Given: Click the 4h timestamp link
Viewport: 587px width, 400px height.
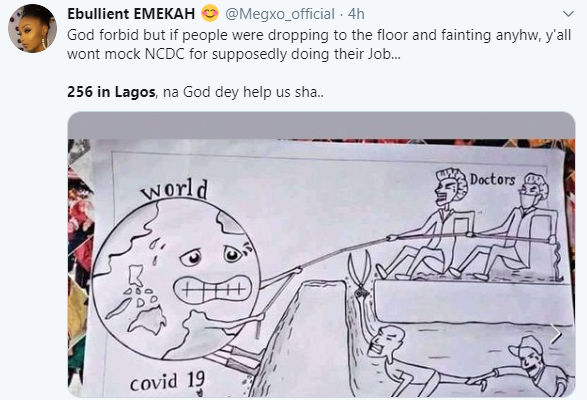Looking at the screenshot, I should pos(356,14).
